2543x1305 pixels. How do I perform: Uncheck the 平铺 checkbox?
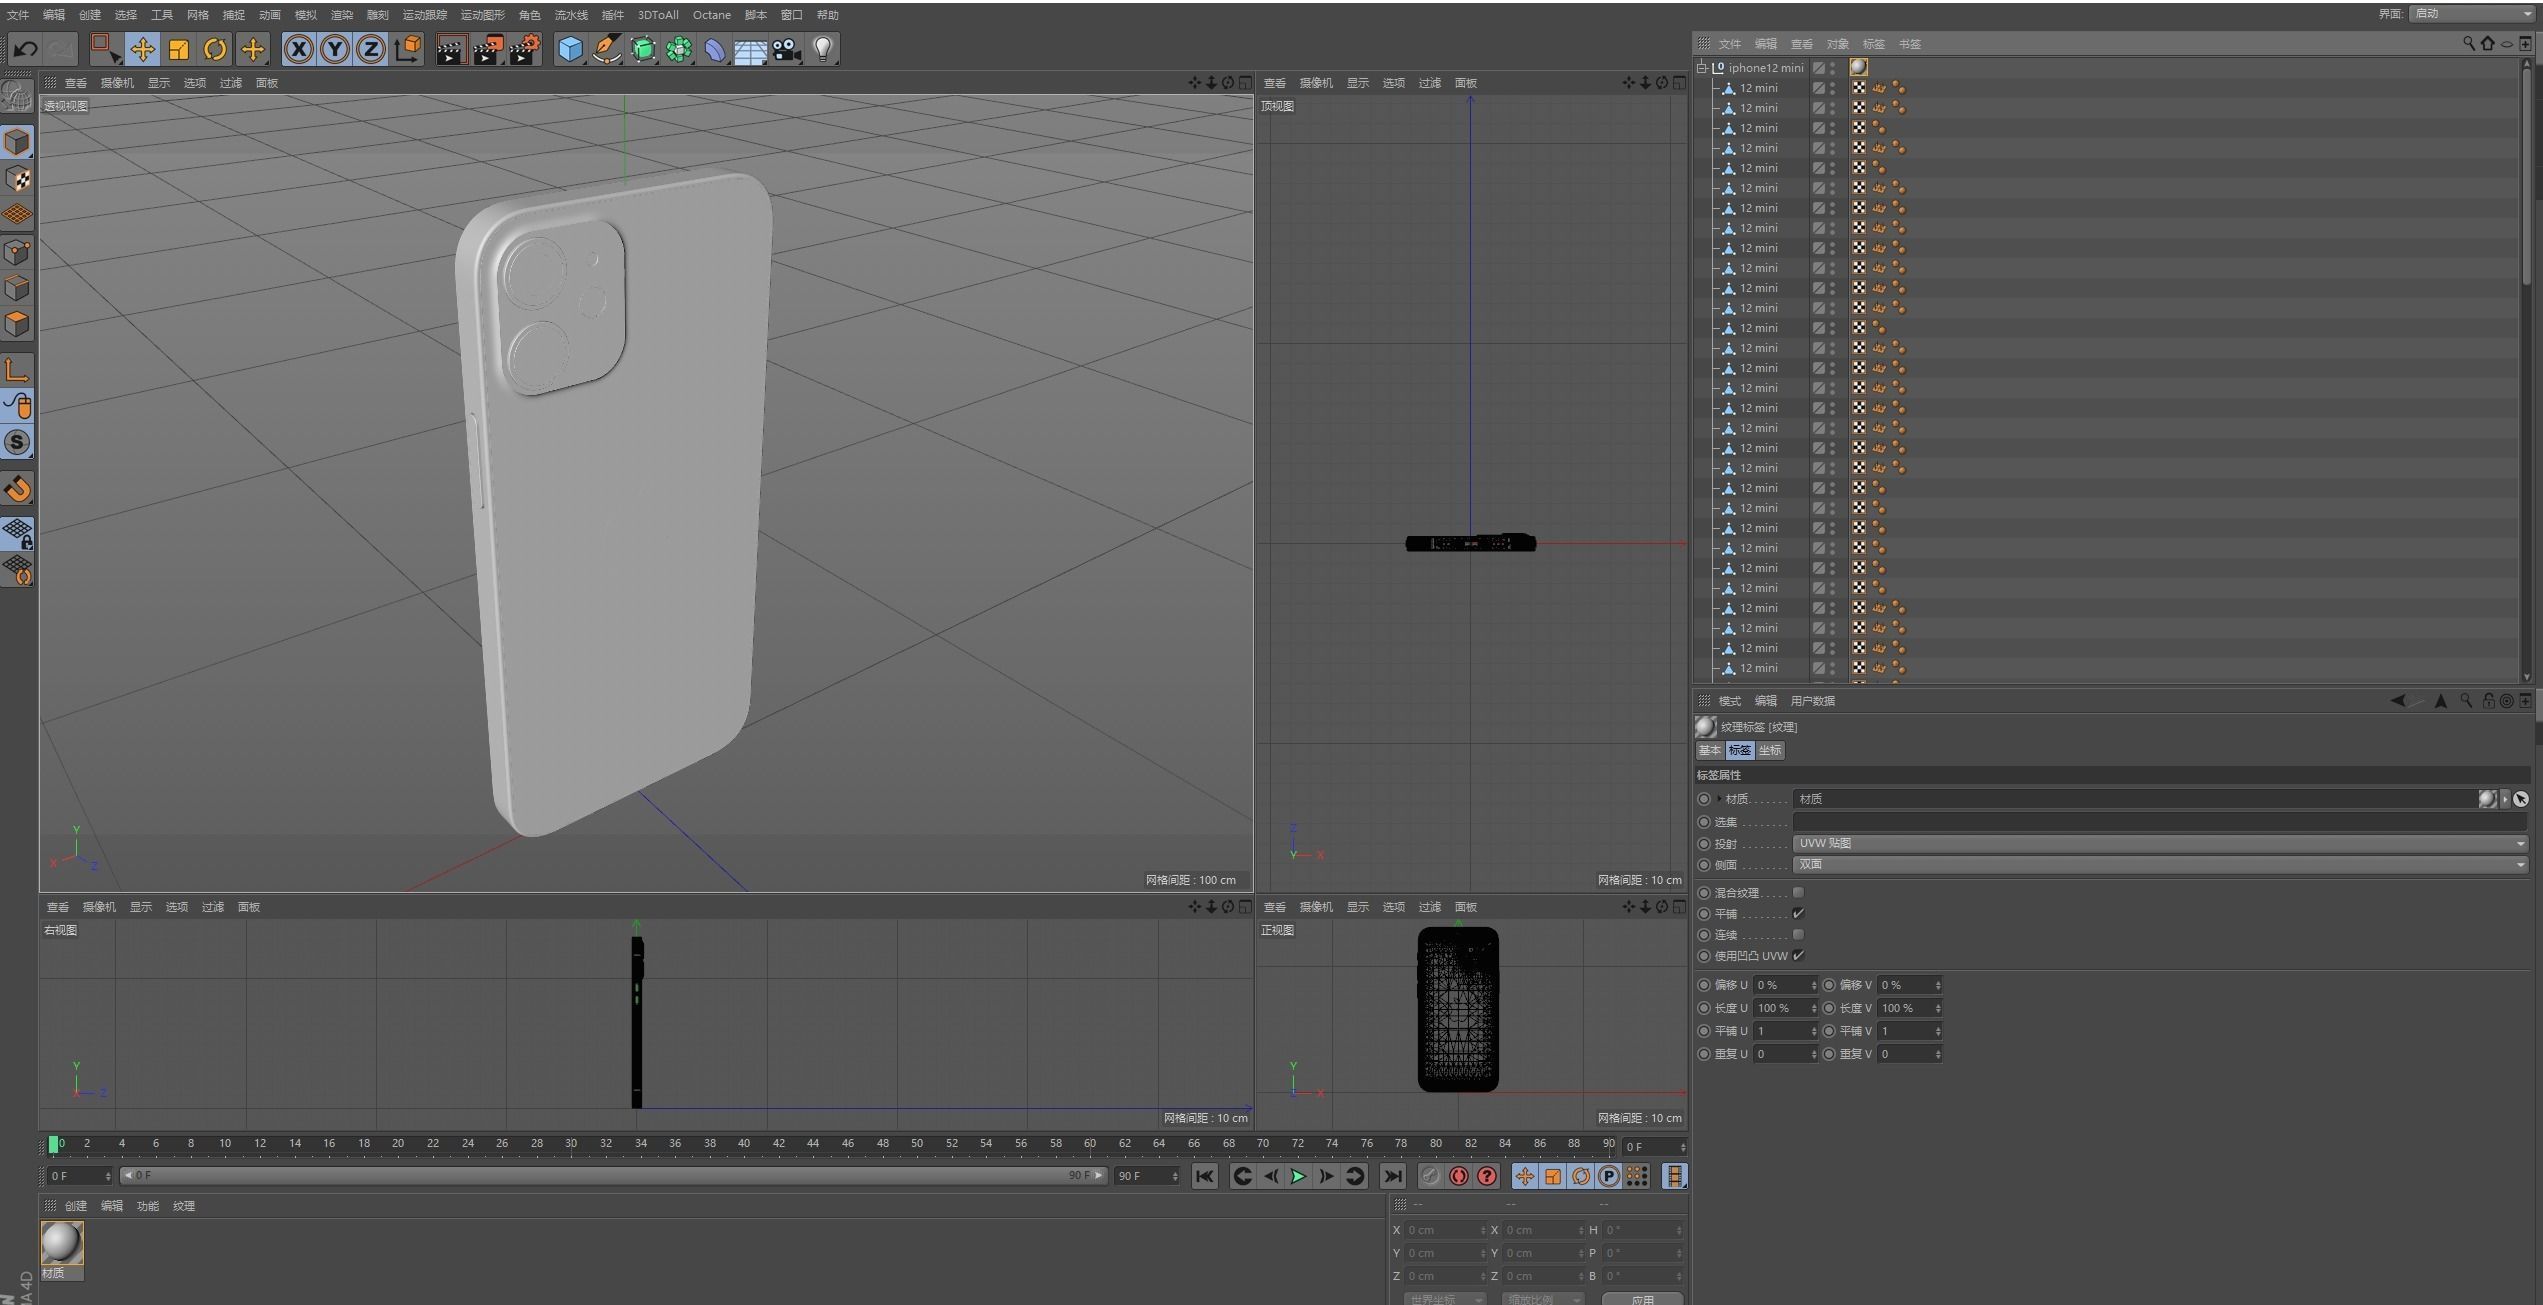[1798, 913]
